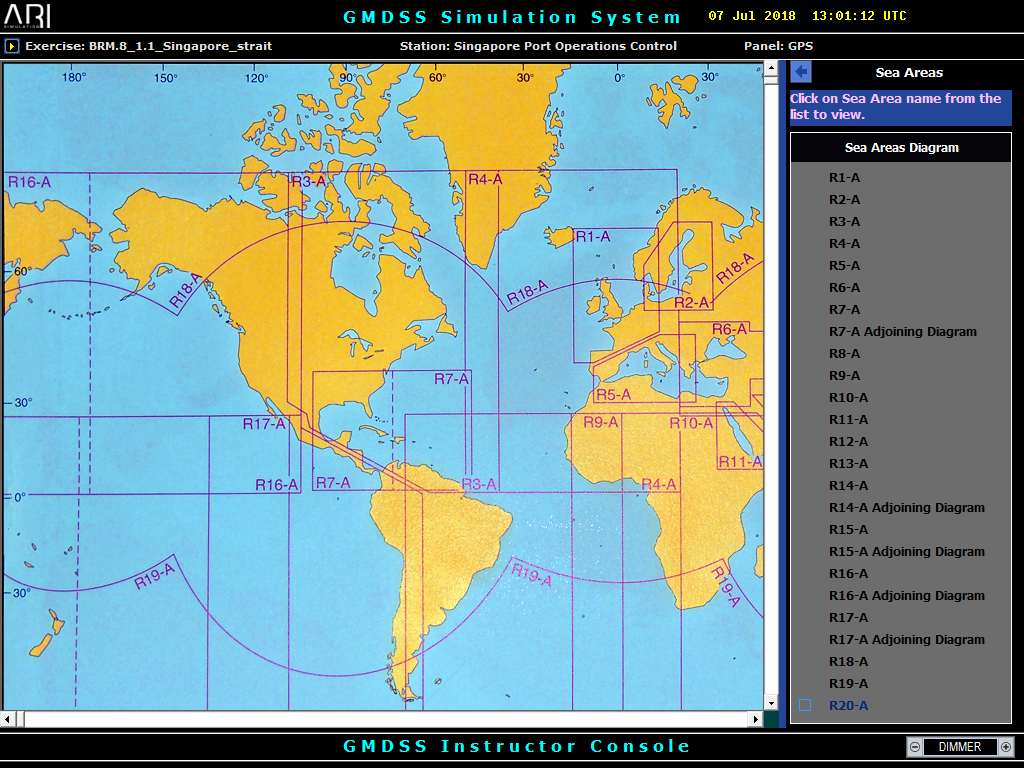Click the horizontal scrollbar thumb of the map
This screenshot has width=1024, height=768.
(x=20, y=719)
